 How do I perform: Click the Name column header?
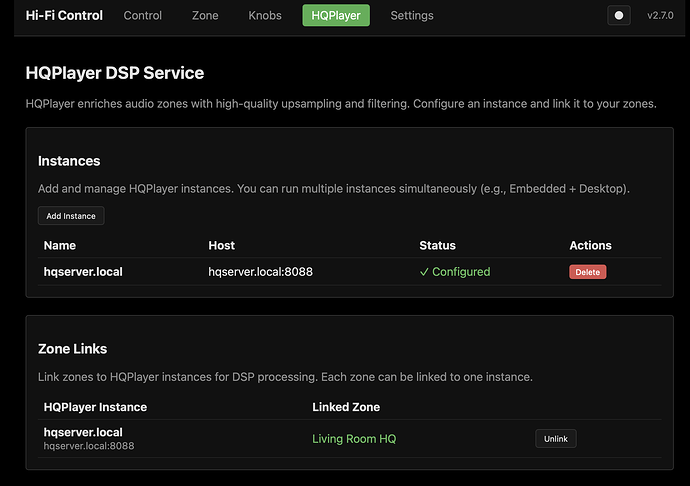point(60,245)
